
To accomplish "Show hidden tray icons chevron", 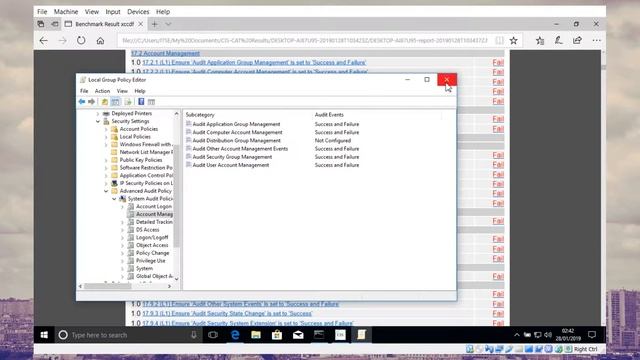I will 517,335.
